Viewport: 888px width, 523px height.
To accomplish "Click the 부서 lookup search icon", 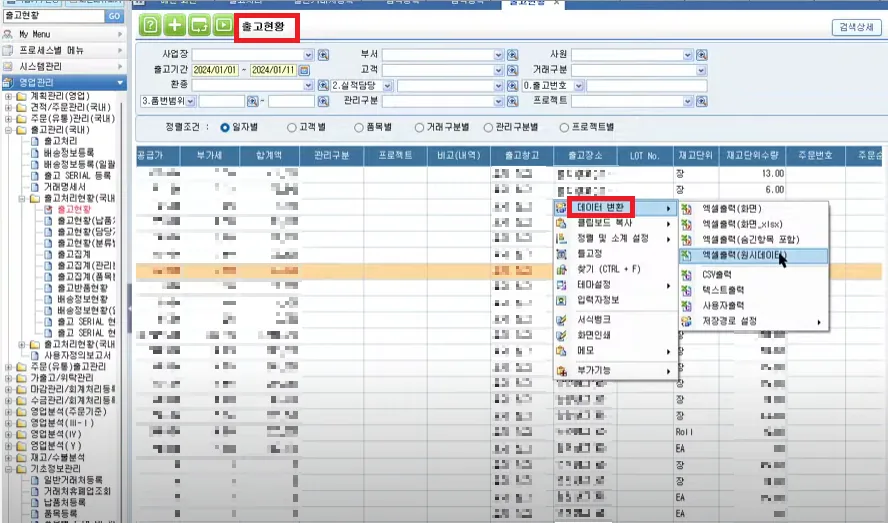I will click(513, 55).
